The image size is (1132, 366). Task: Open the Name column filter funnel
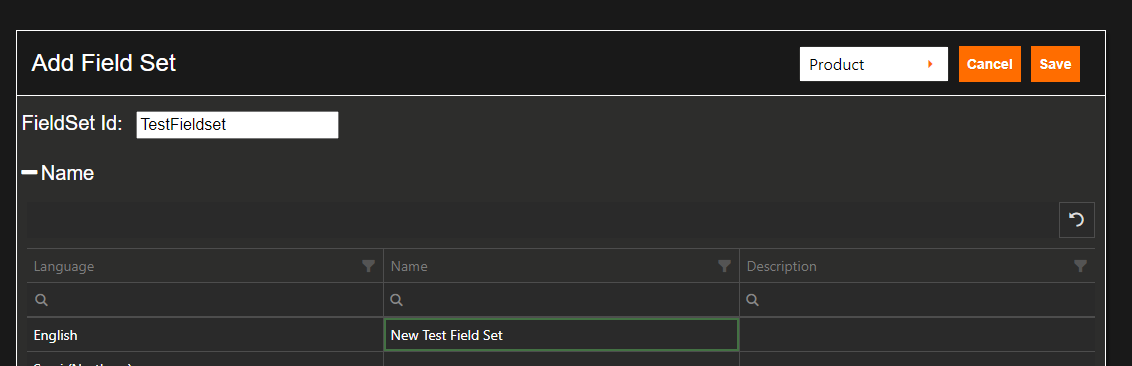click(724, 266)
